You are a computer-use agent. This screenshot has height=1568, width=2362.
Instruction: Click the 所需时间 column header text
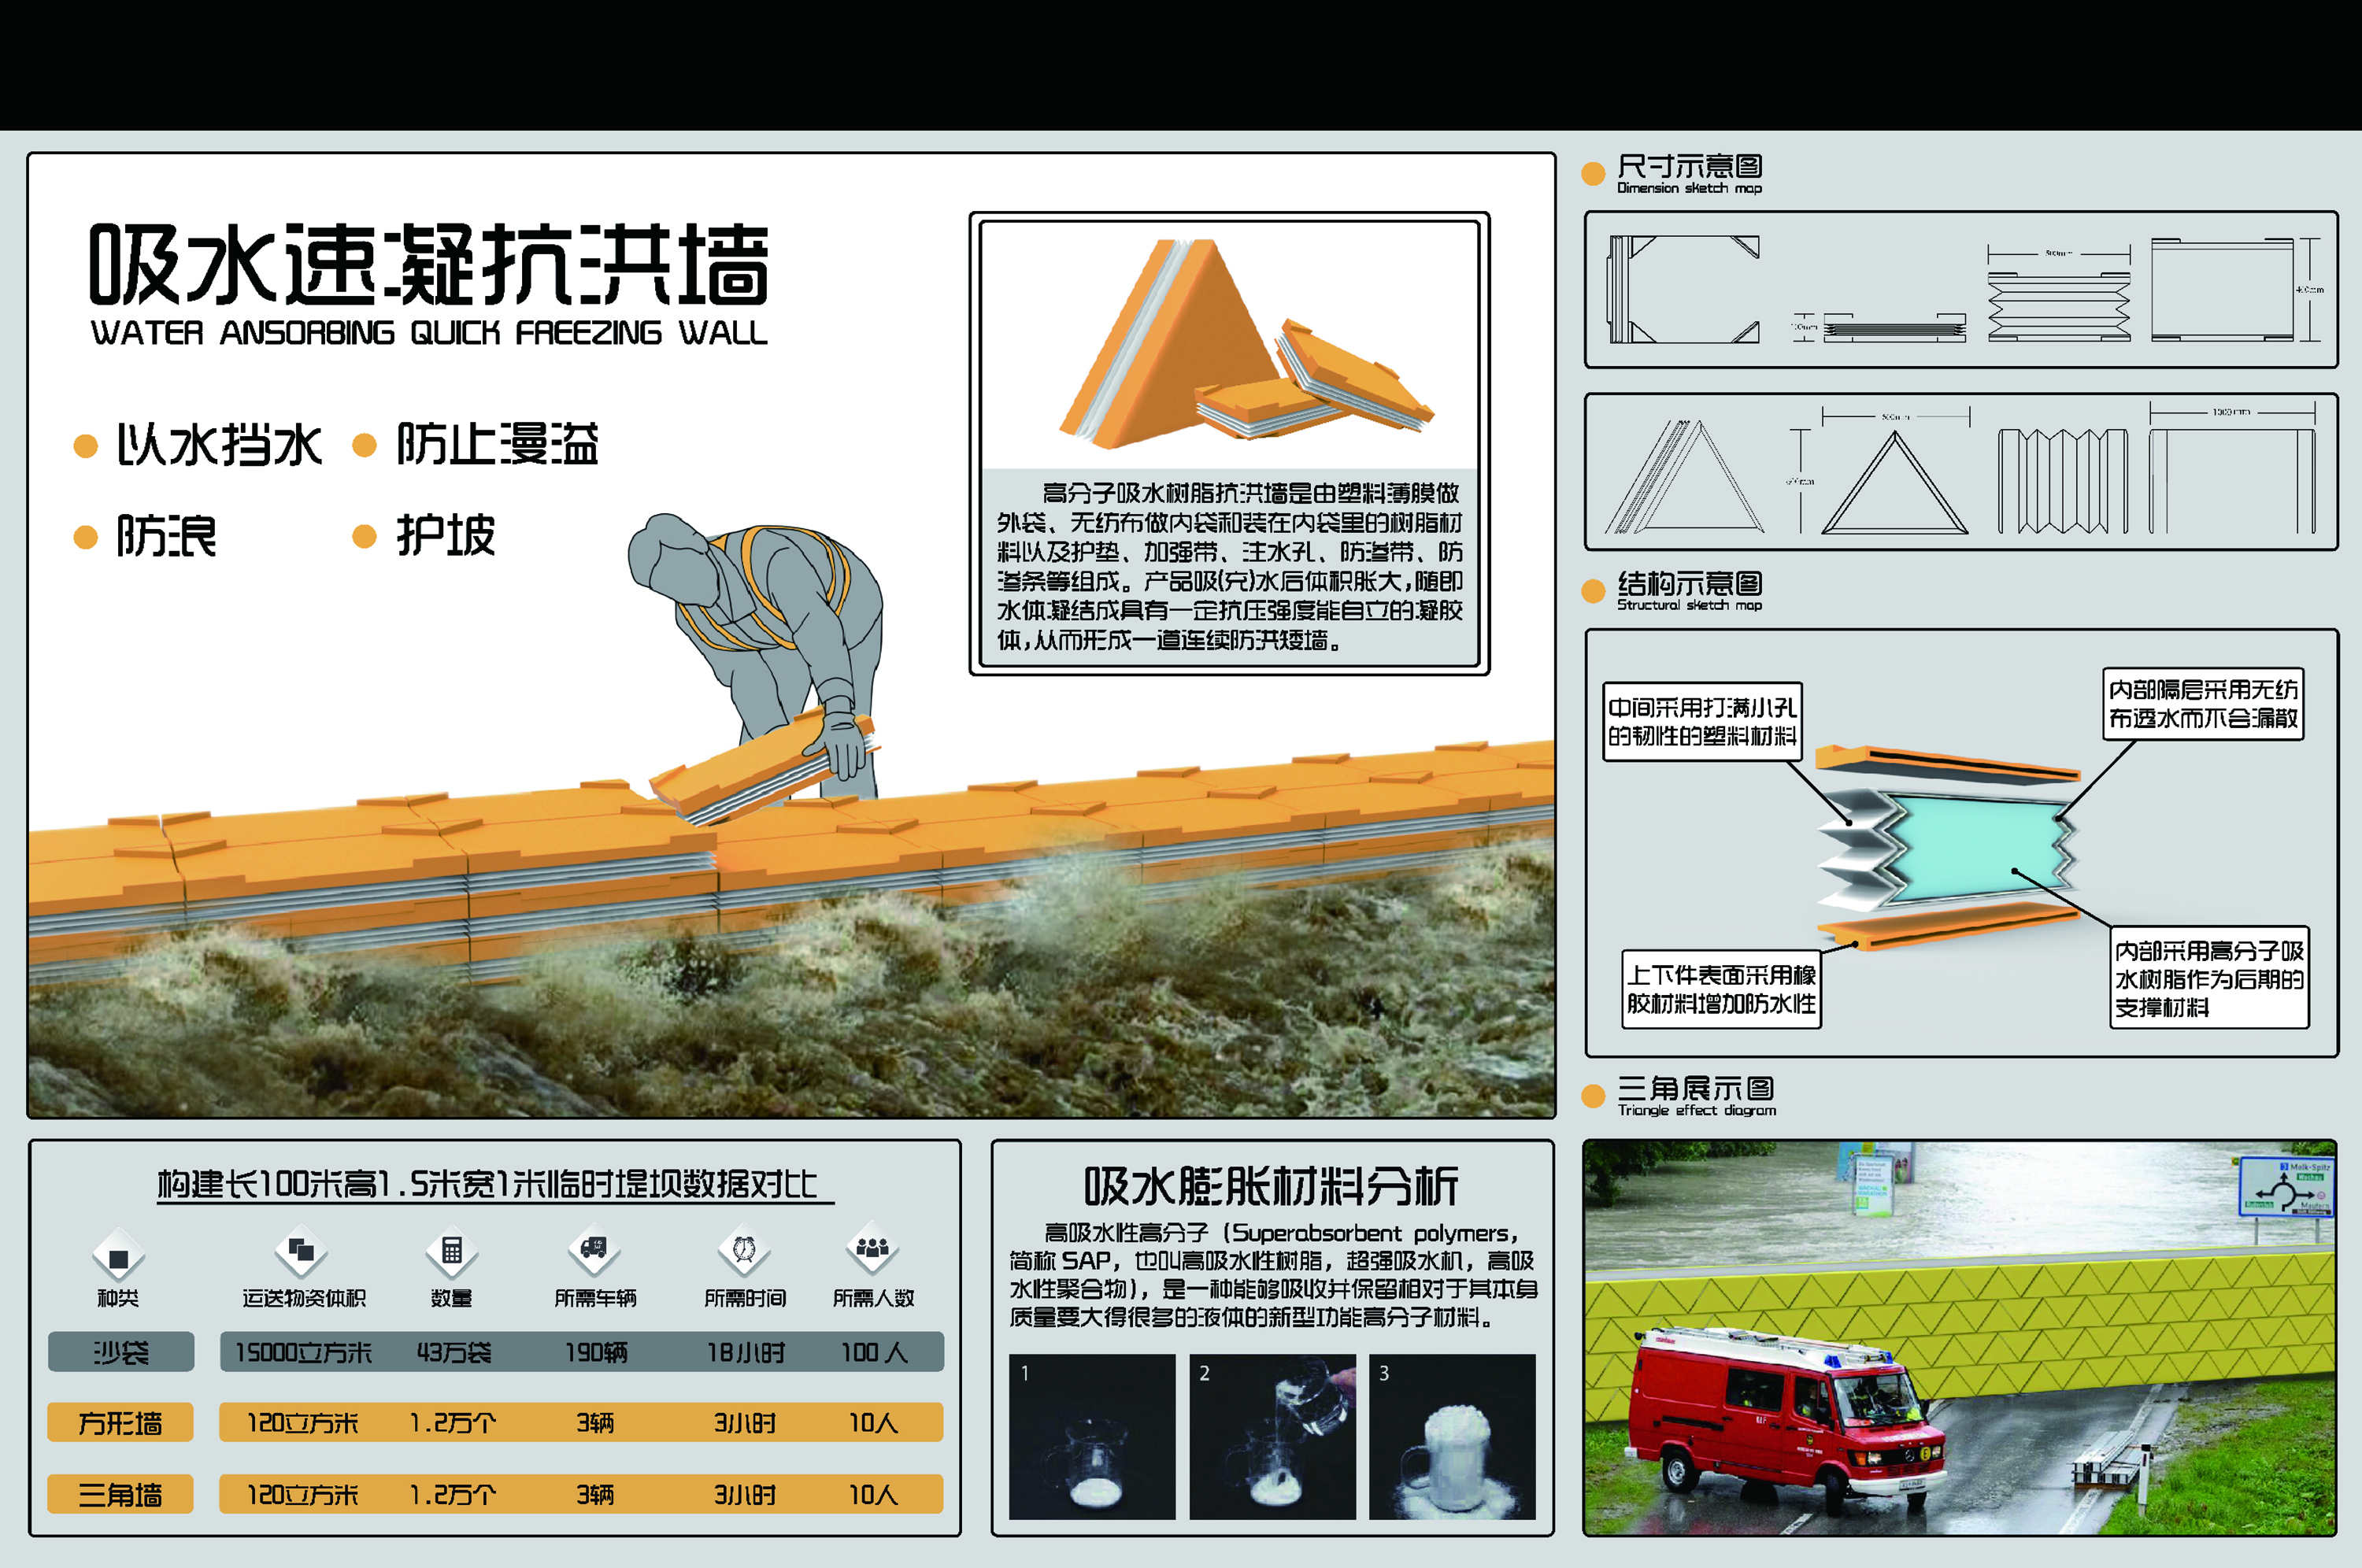(x=745, y=1298)
